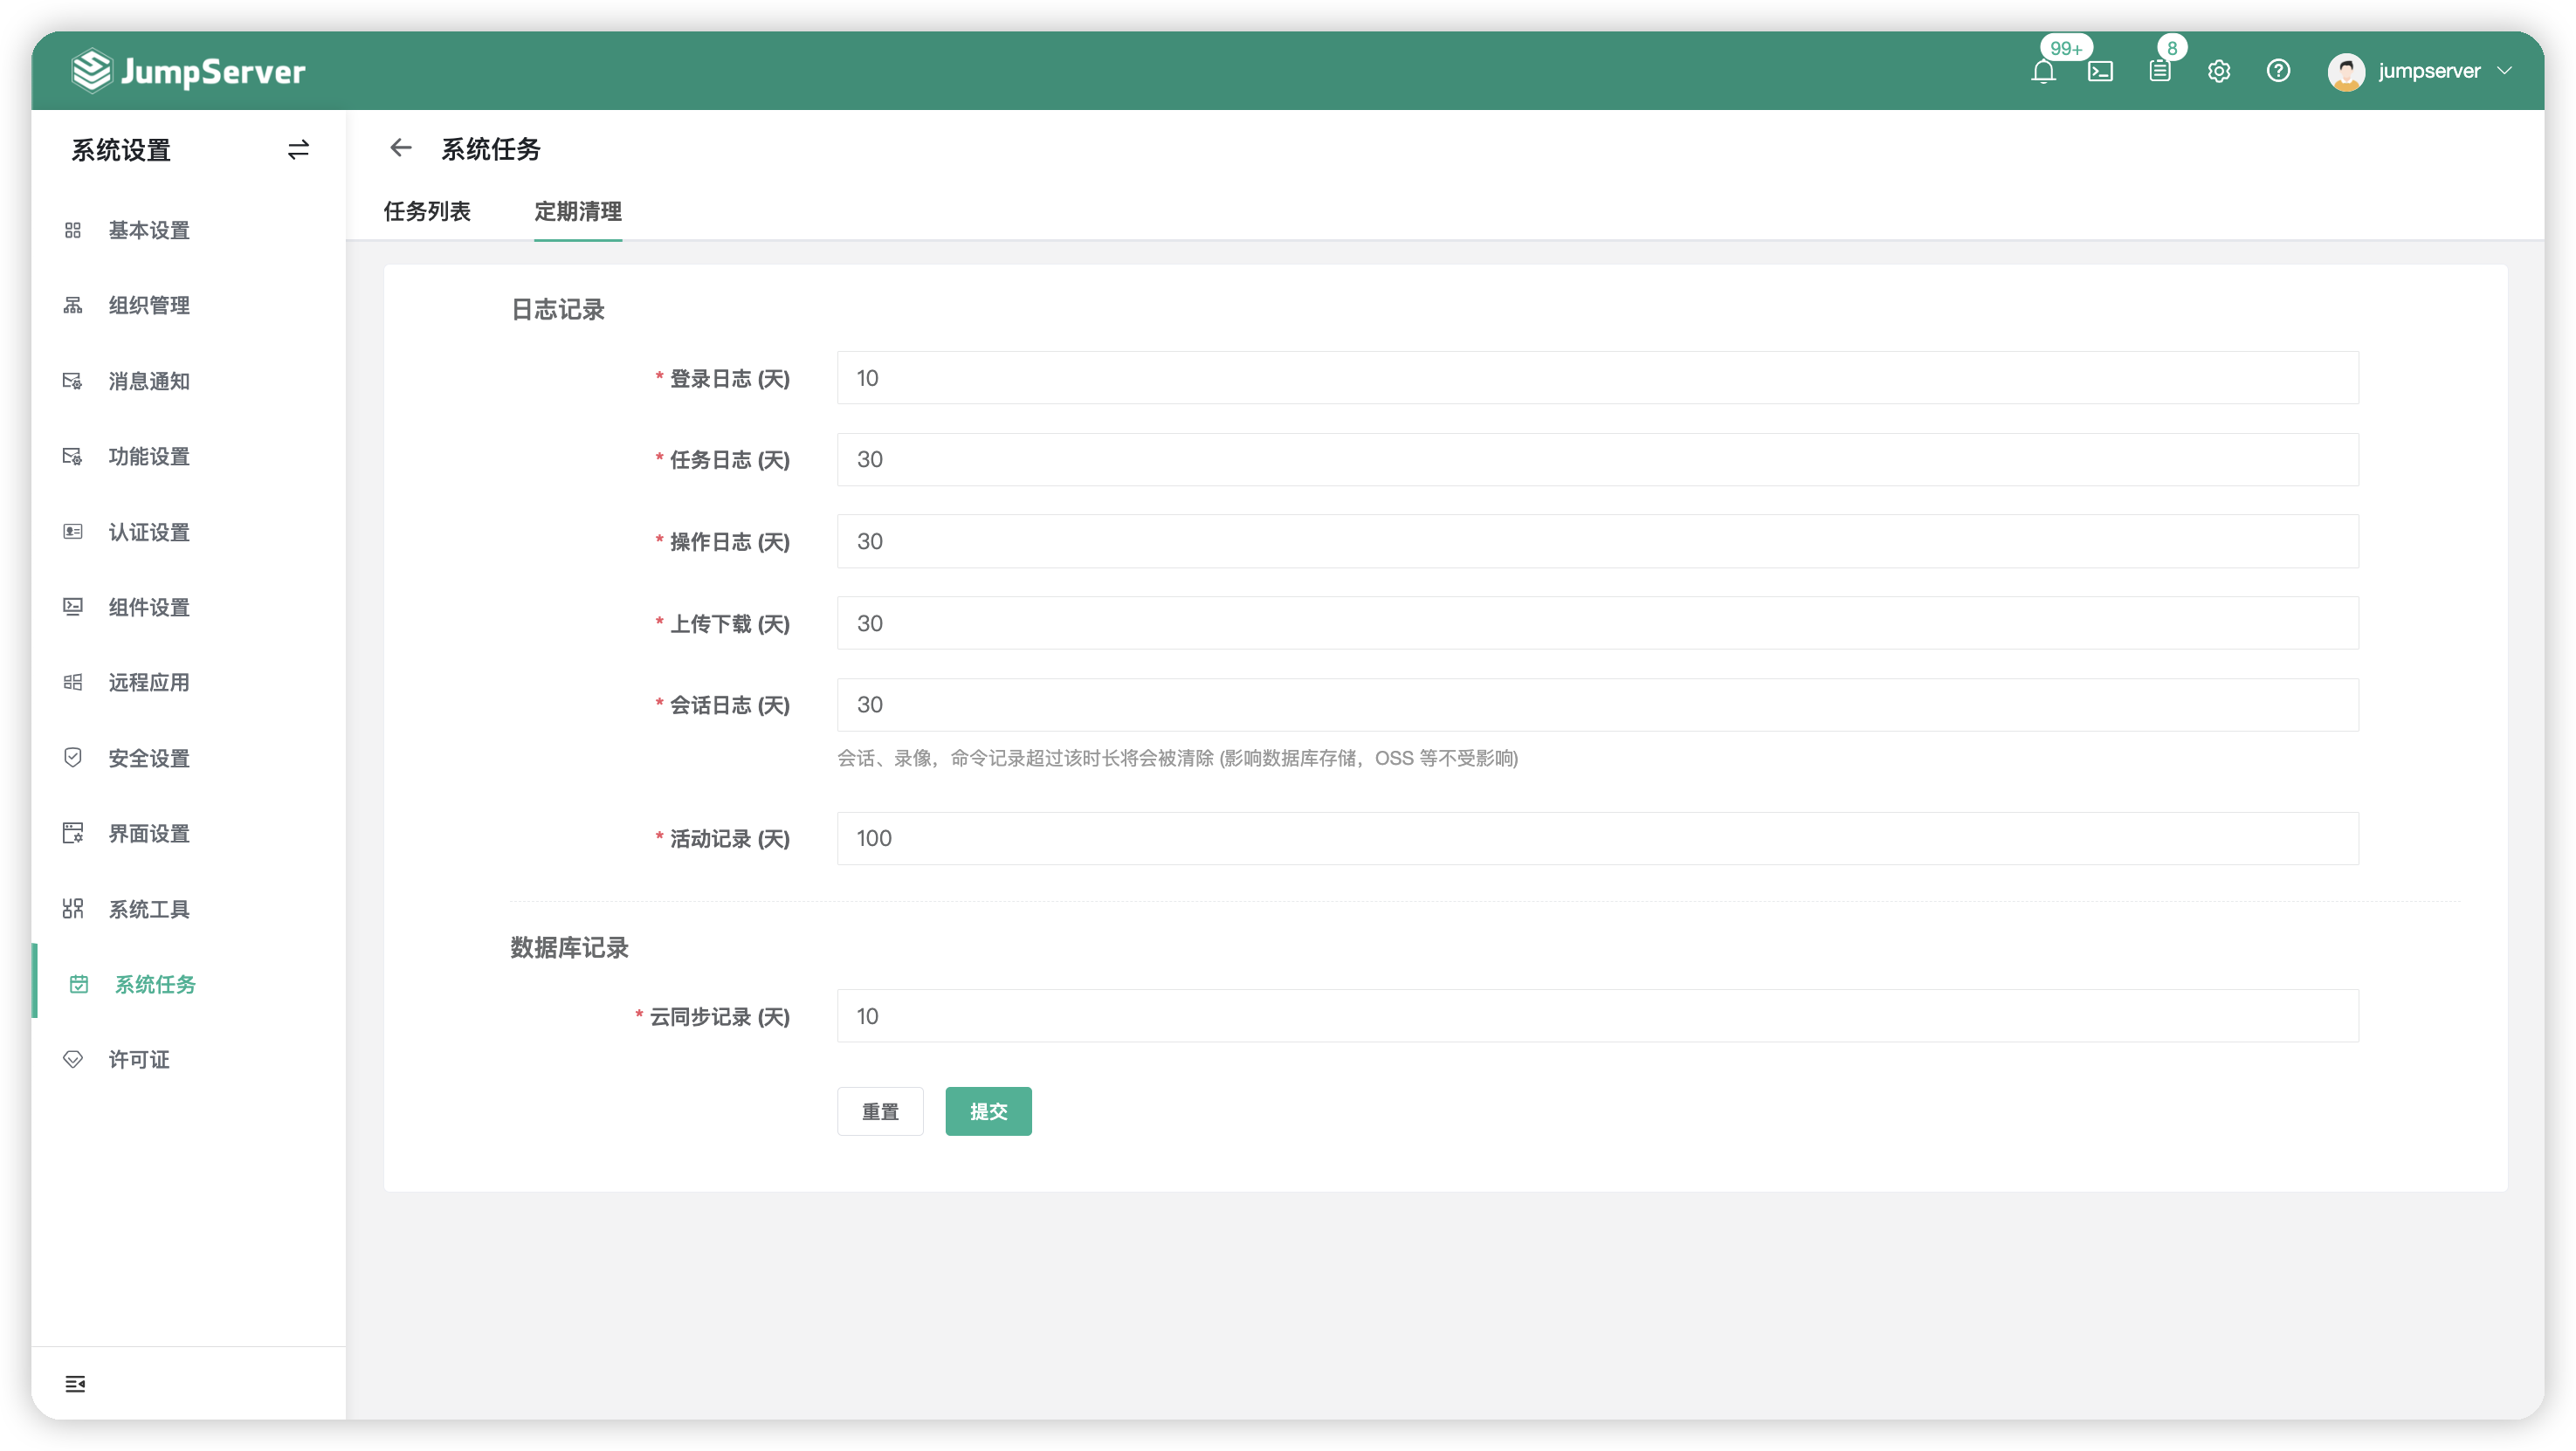Click the 日志记录 section heading
Image resolution: width=2576 pixels, height=1451 pixels.
tap(558, 310)
